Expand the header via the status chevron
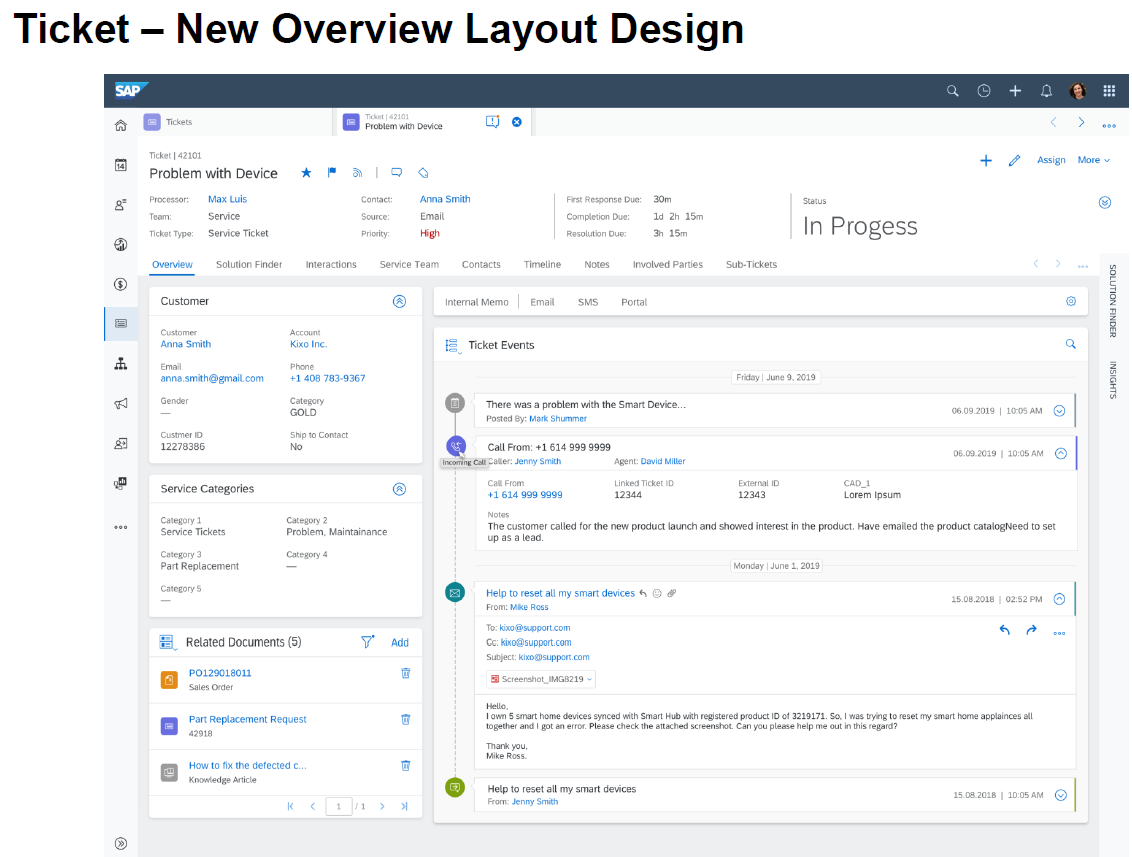 pyautogui.click(x=1105, y=202)
